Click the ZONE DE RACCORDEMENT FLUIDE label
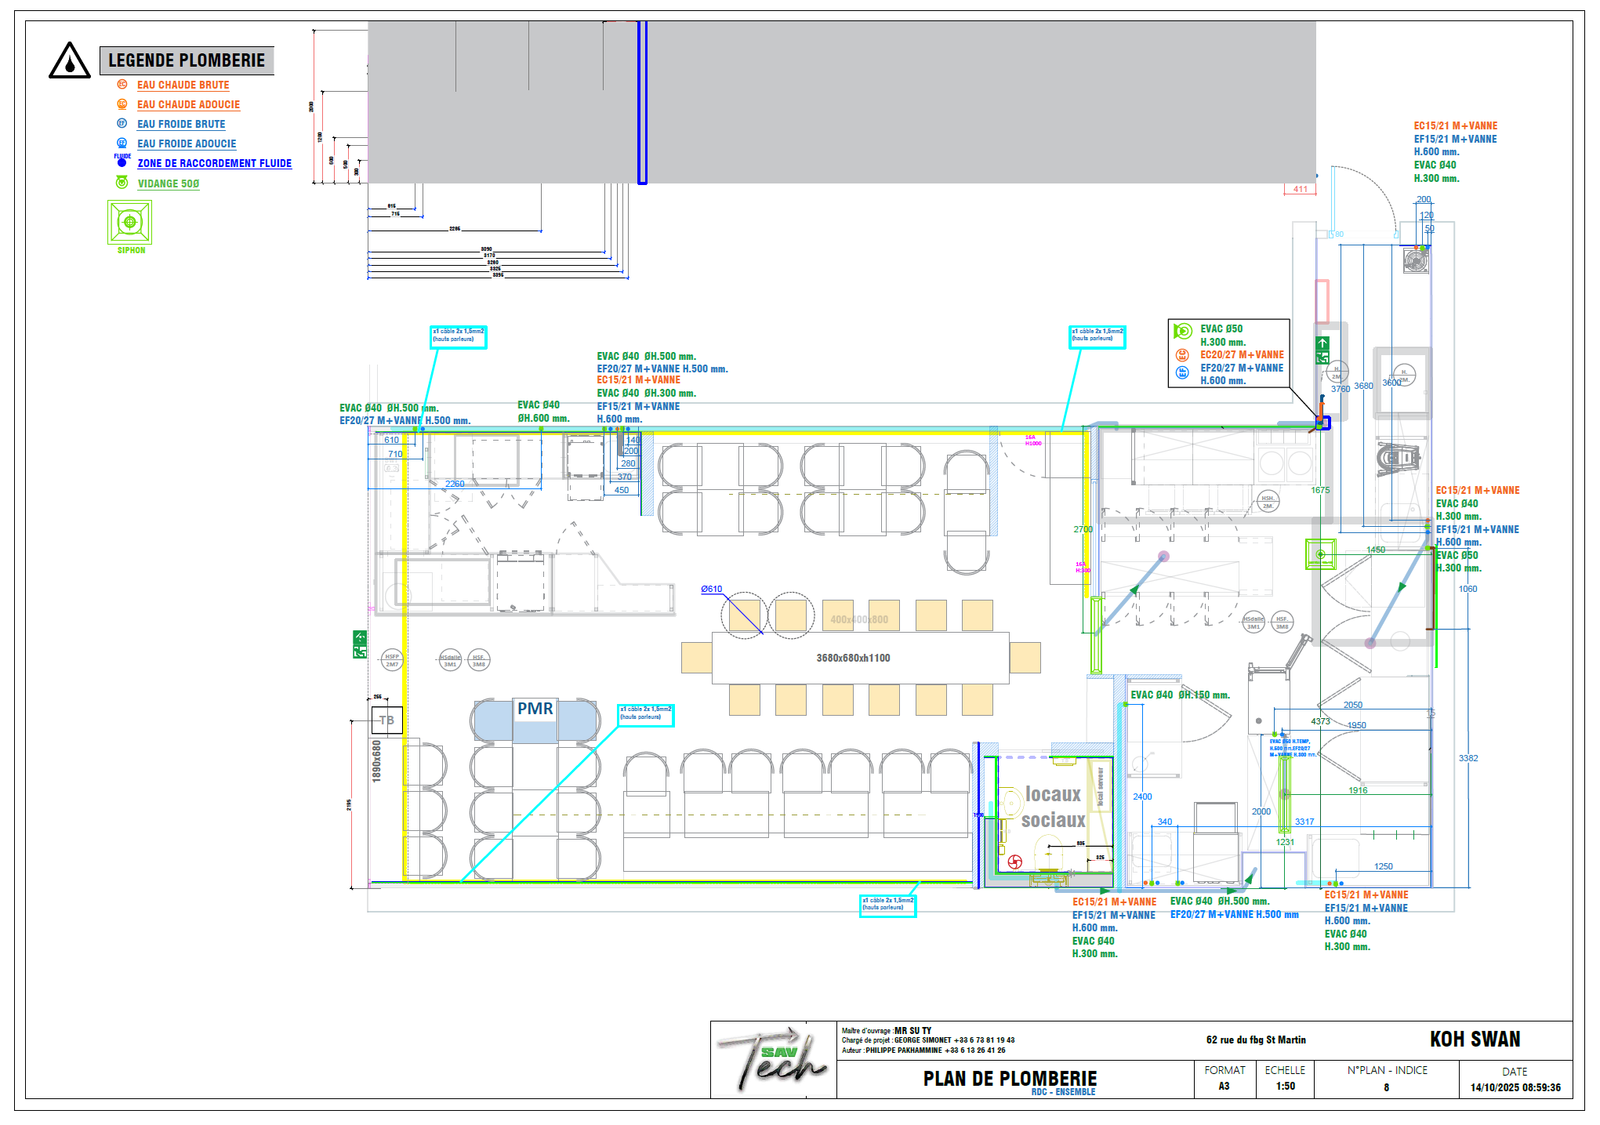Screen dimensions: 1600x1125 click(x=214, y=163)
